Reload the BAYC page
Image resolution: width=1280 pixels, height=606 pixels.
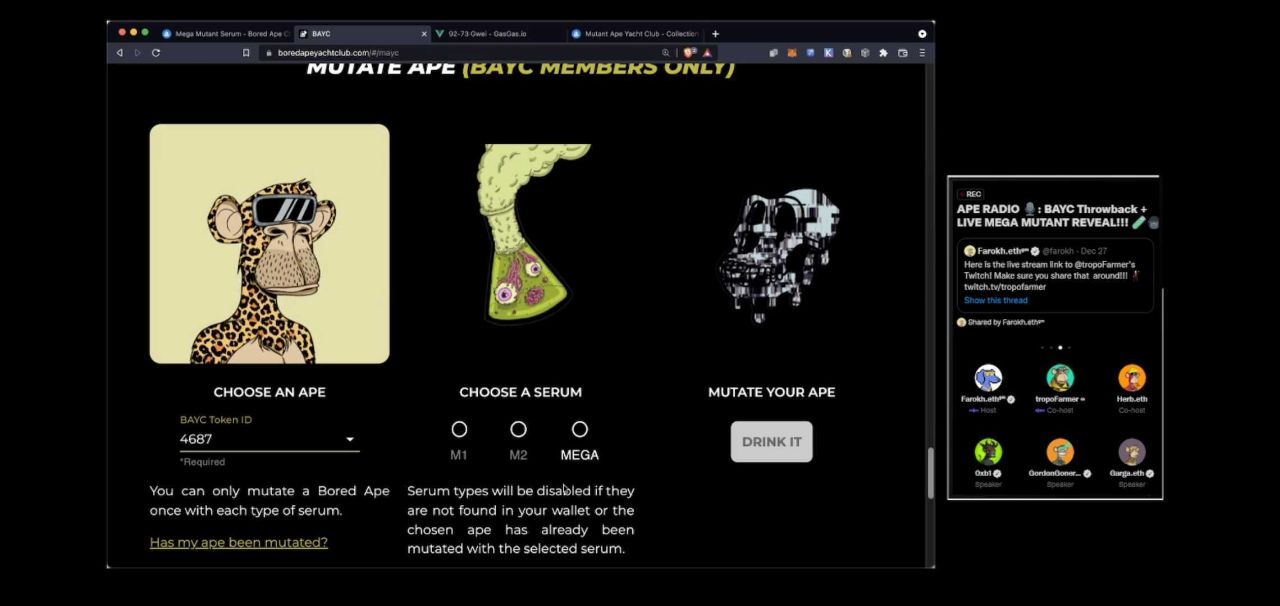[156, 52]
